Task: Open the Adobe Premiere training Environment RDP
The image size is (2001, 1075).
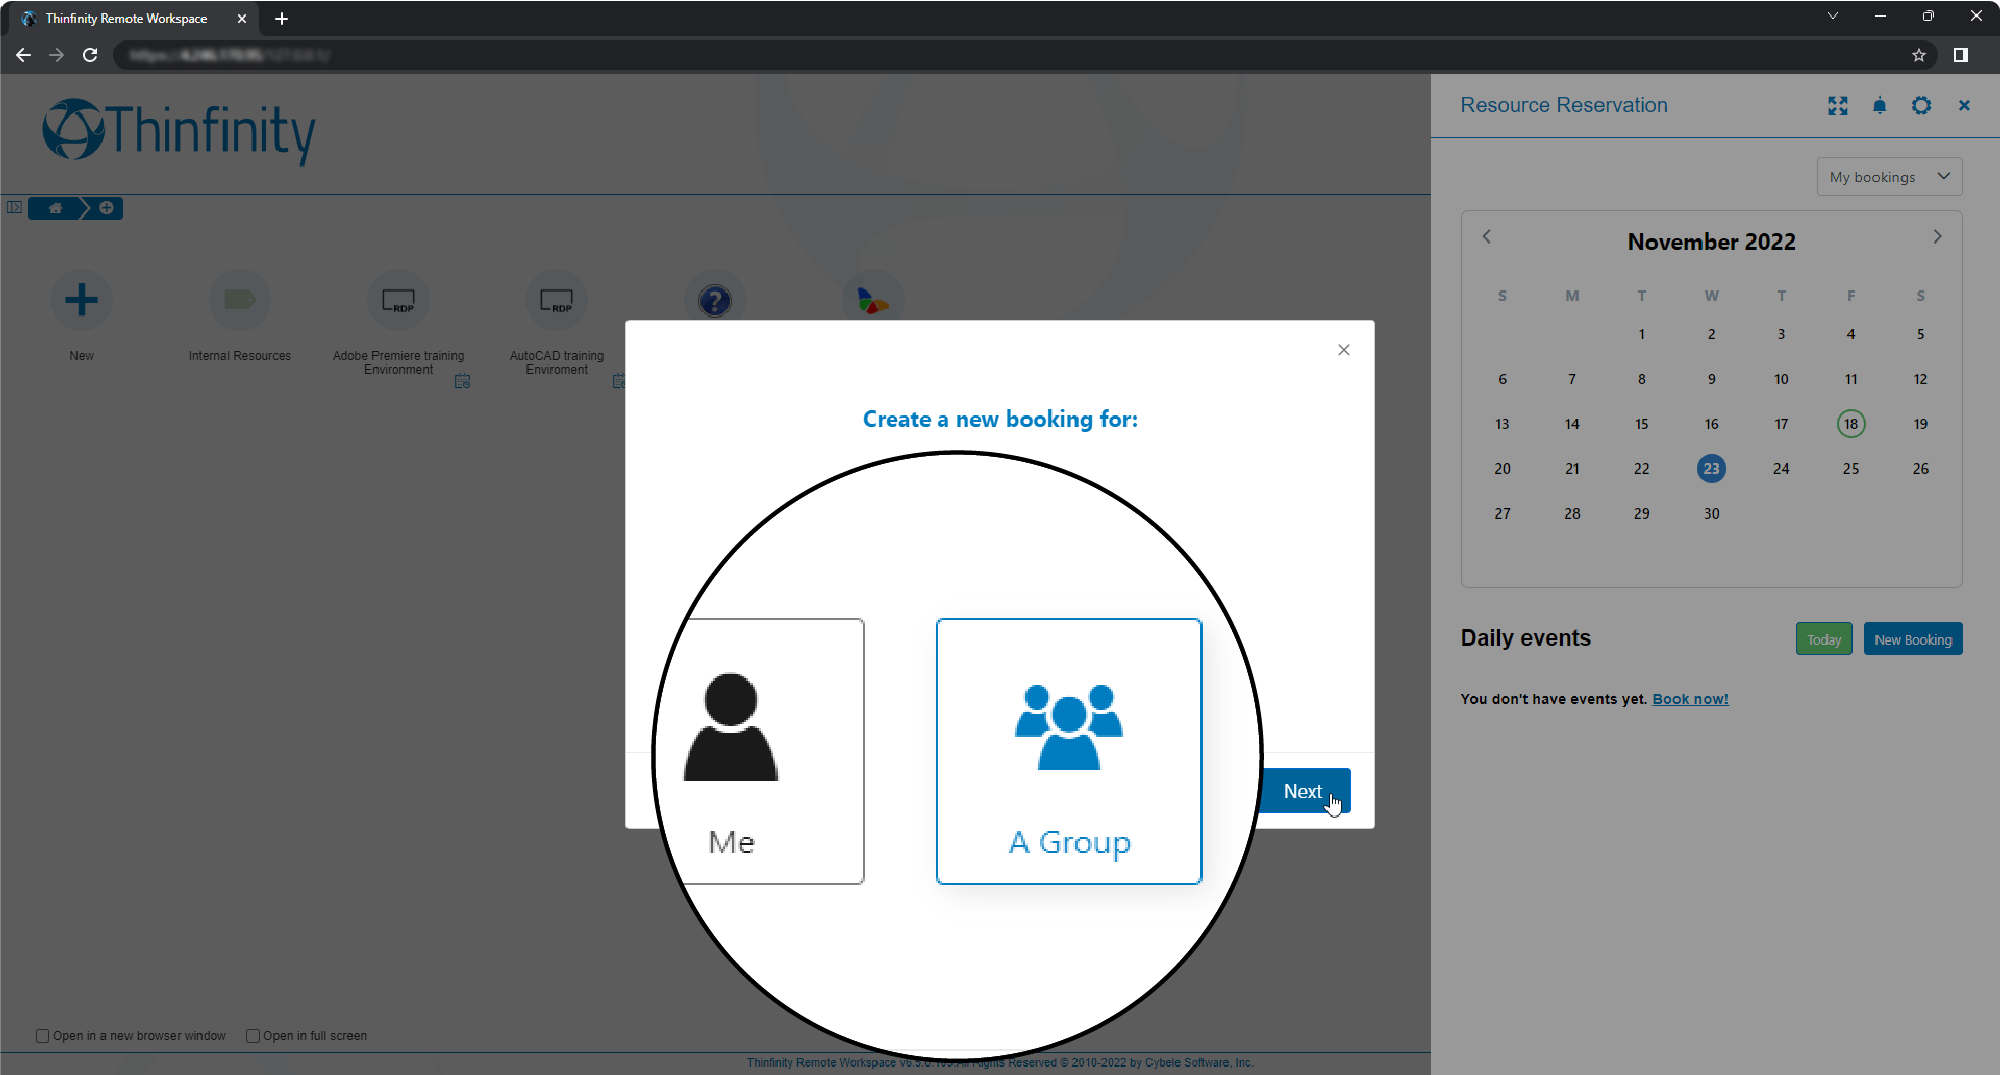Action: [398, 300]
